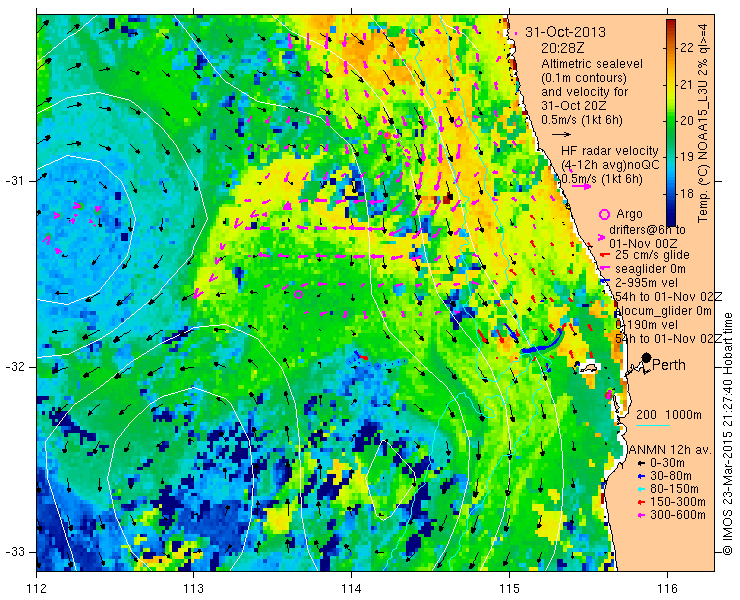
Task: Select the '01-Nov 00Z' drifter end time
Action: [x=643, y=244]
